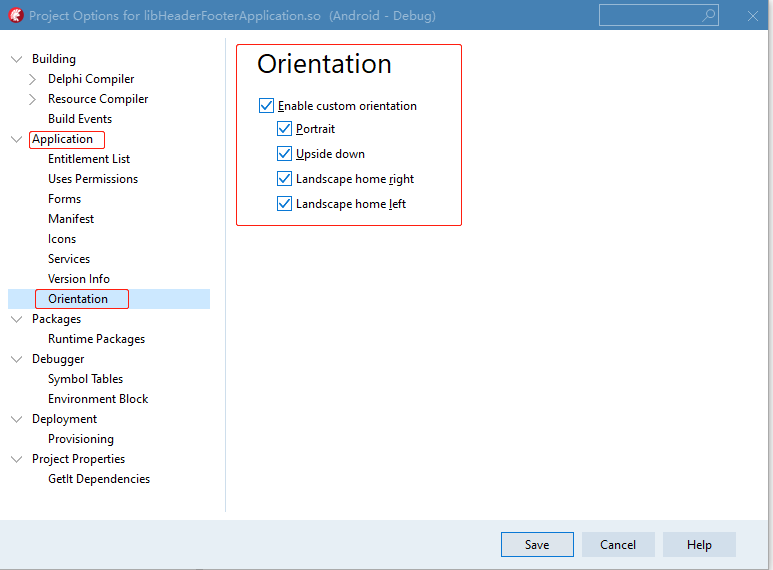773x570 pixels.
Task: Collapse the Debugger tree section
Action: click(16, 359)
